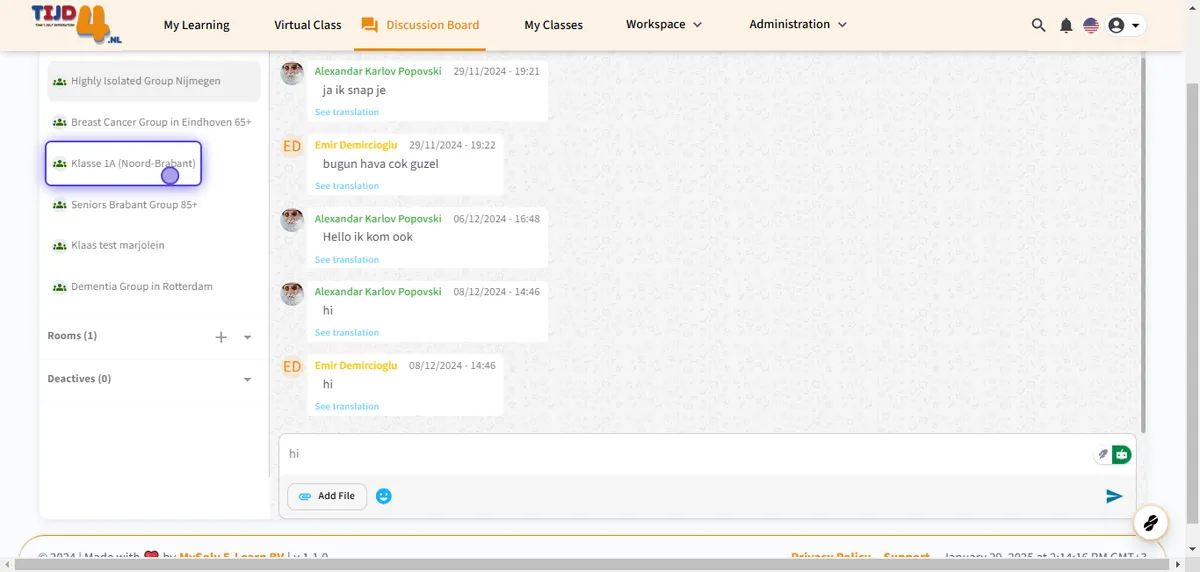The height and width of the screenshot is (572, 1200).
Task: Send the message with paper plane icon
Action: coord(1114,496)
